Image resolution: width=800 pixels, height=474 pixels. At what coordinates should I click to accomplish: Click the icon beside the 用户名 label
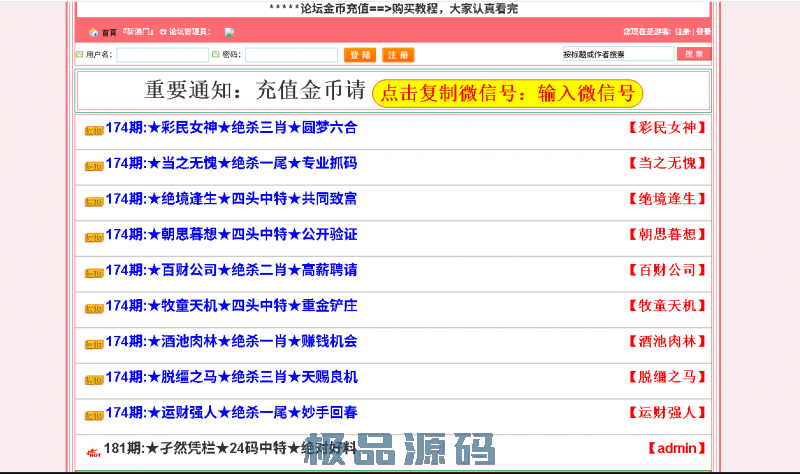[80, 55]
